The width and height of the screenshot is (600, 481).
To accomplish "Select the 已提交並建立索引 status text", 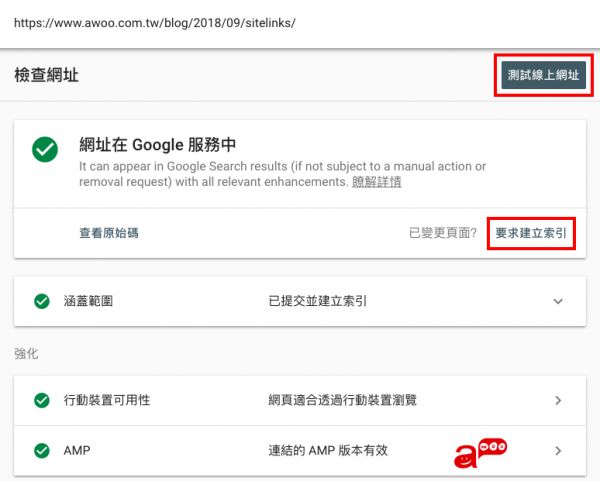I will pos(318,301).
